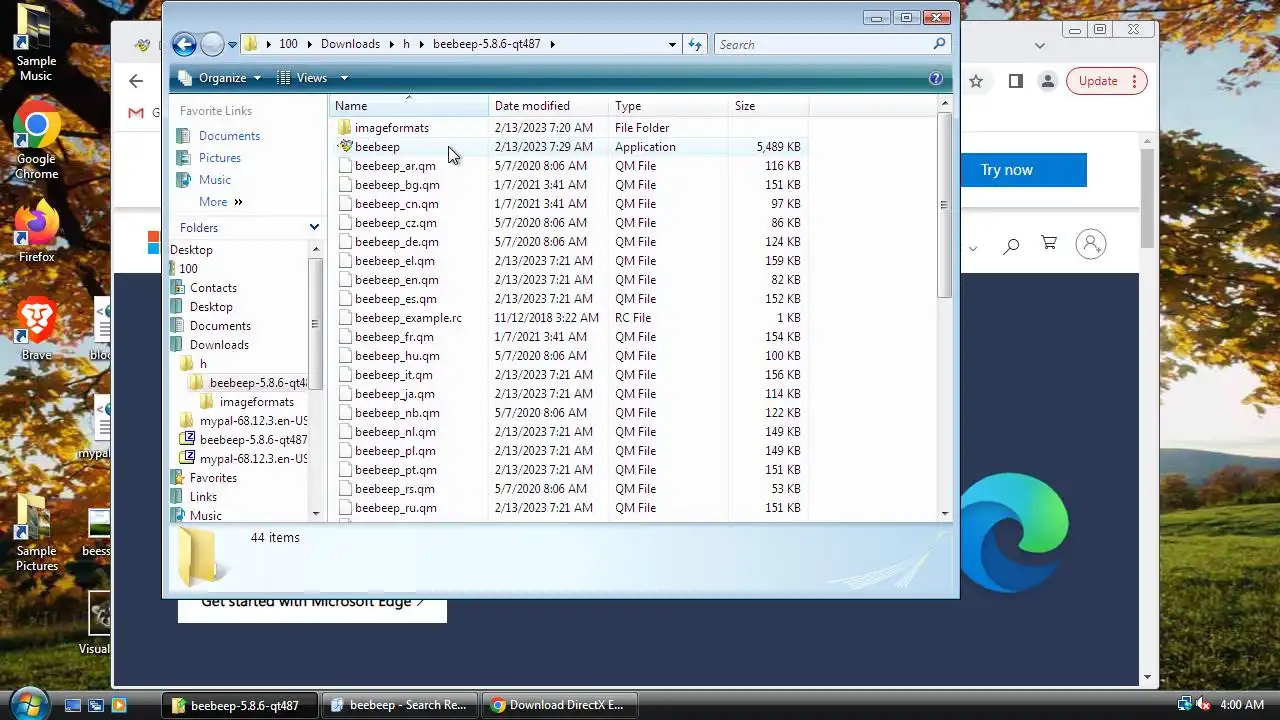This screenshot has width=1280, height=720.
Task: Sort by Name column header
Action: pyautogui.click(x=409, y=106)
